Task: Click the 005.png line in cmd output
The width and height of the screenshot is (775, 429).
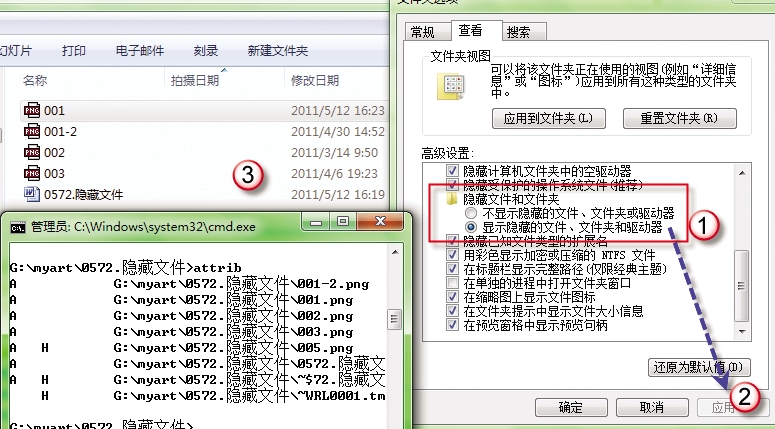Action: click(181, 348)
